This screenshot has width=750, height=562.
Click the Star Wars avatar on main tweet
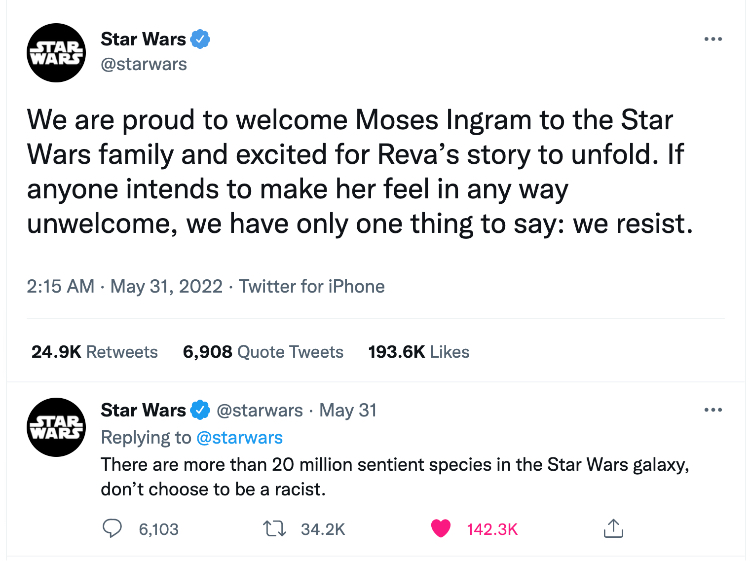[x=53, y=52]
